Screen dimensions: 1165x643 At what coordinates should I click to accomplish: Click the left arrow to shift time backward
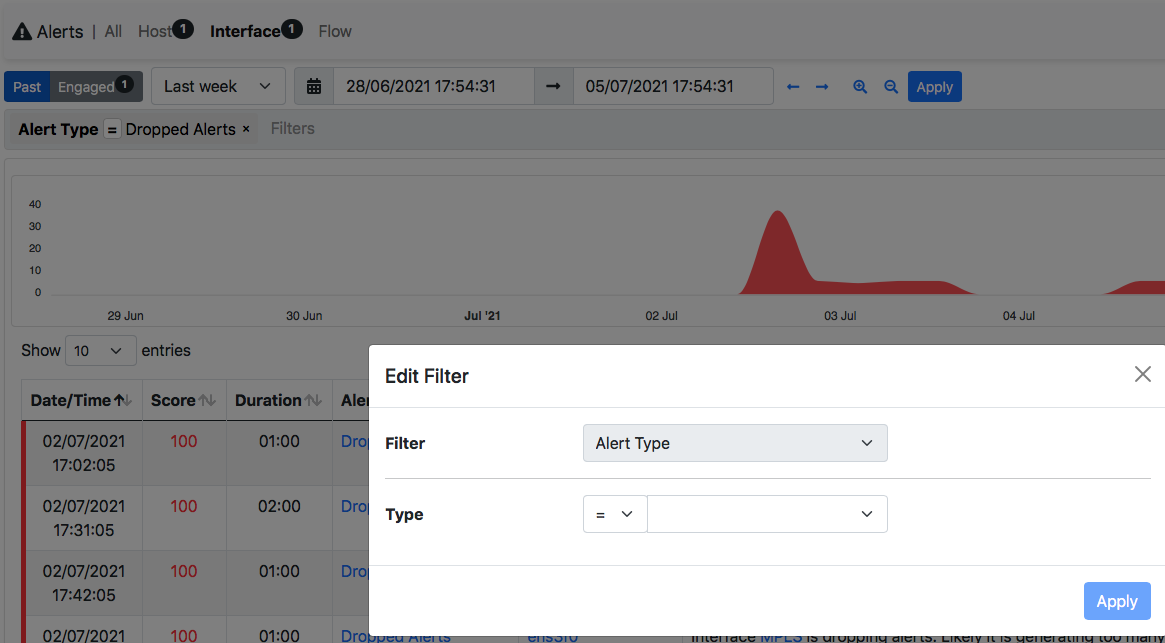tap(792, 86)
